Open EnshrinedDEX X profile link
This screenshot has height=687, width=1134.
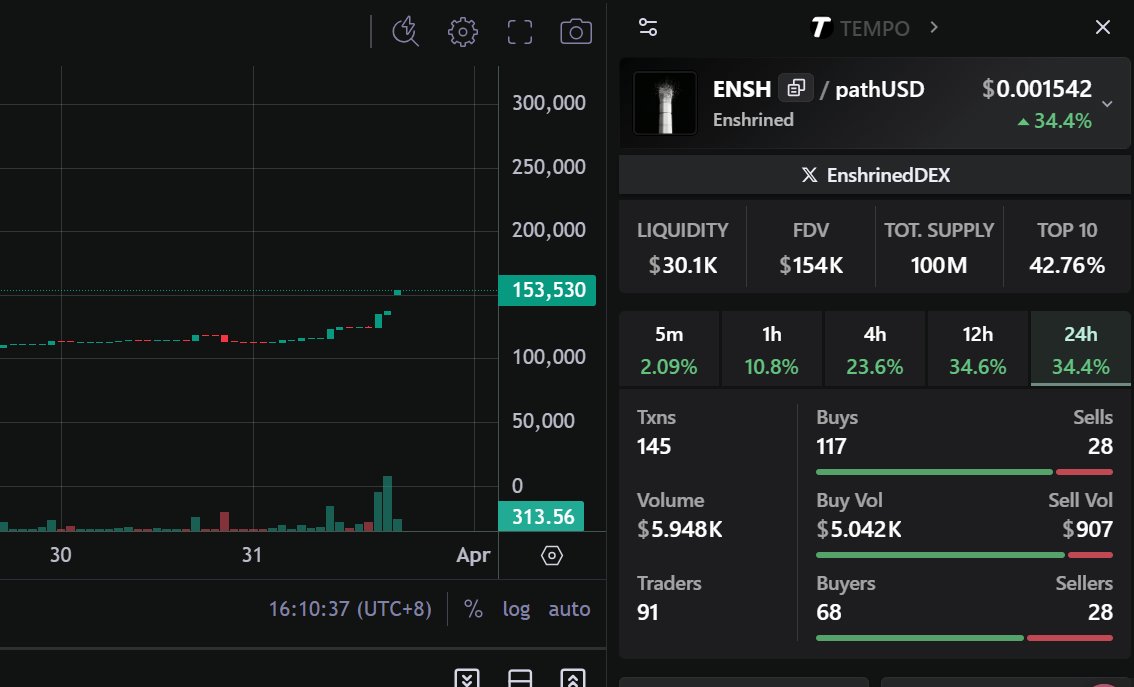[x=875, y=175]
